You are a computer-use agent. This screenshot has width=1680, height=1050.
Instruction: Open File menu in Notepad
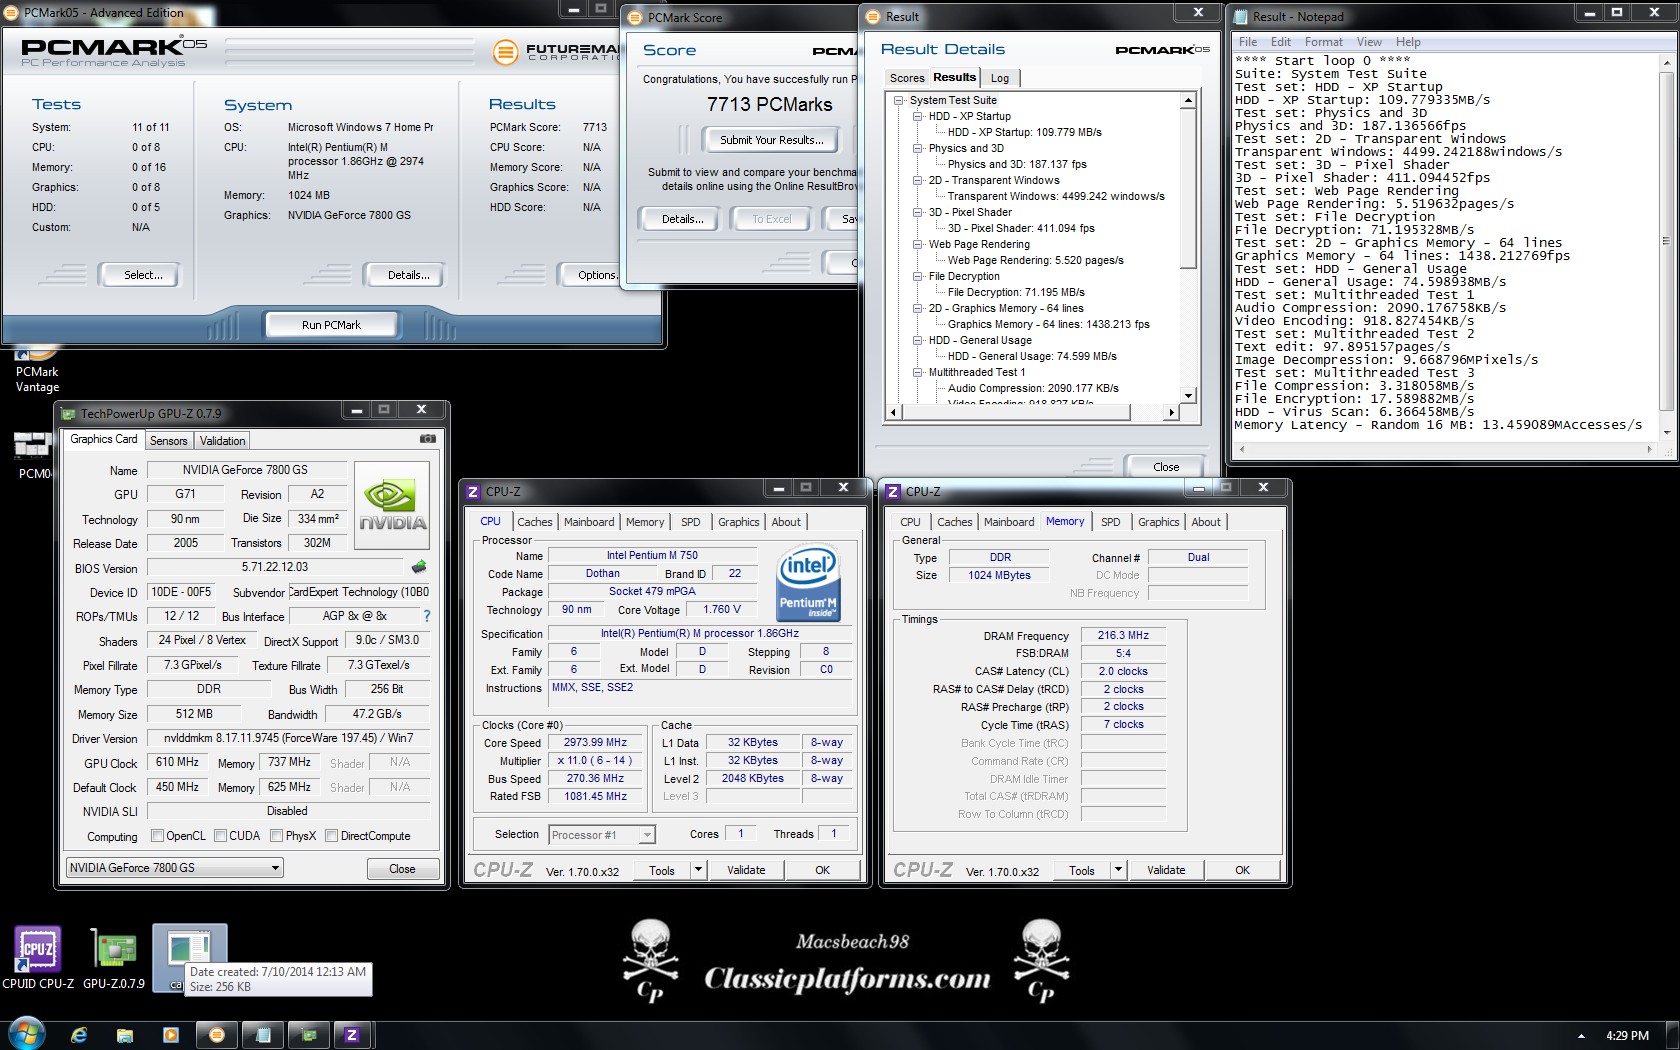coord(1248,42)
